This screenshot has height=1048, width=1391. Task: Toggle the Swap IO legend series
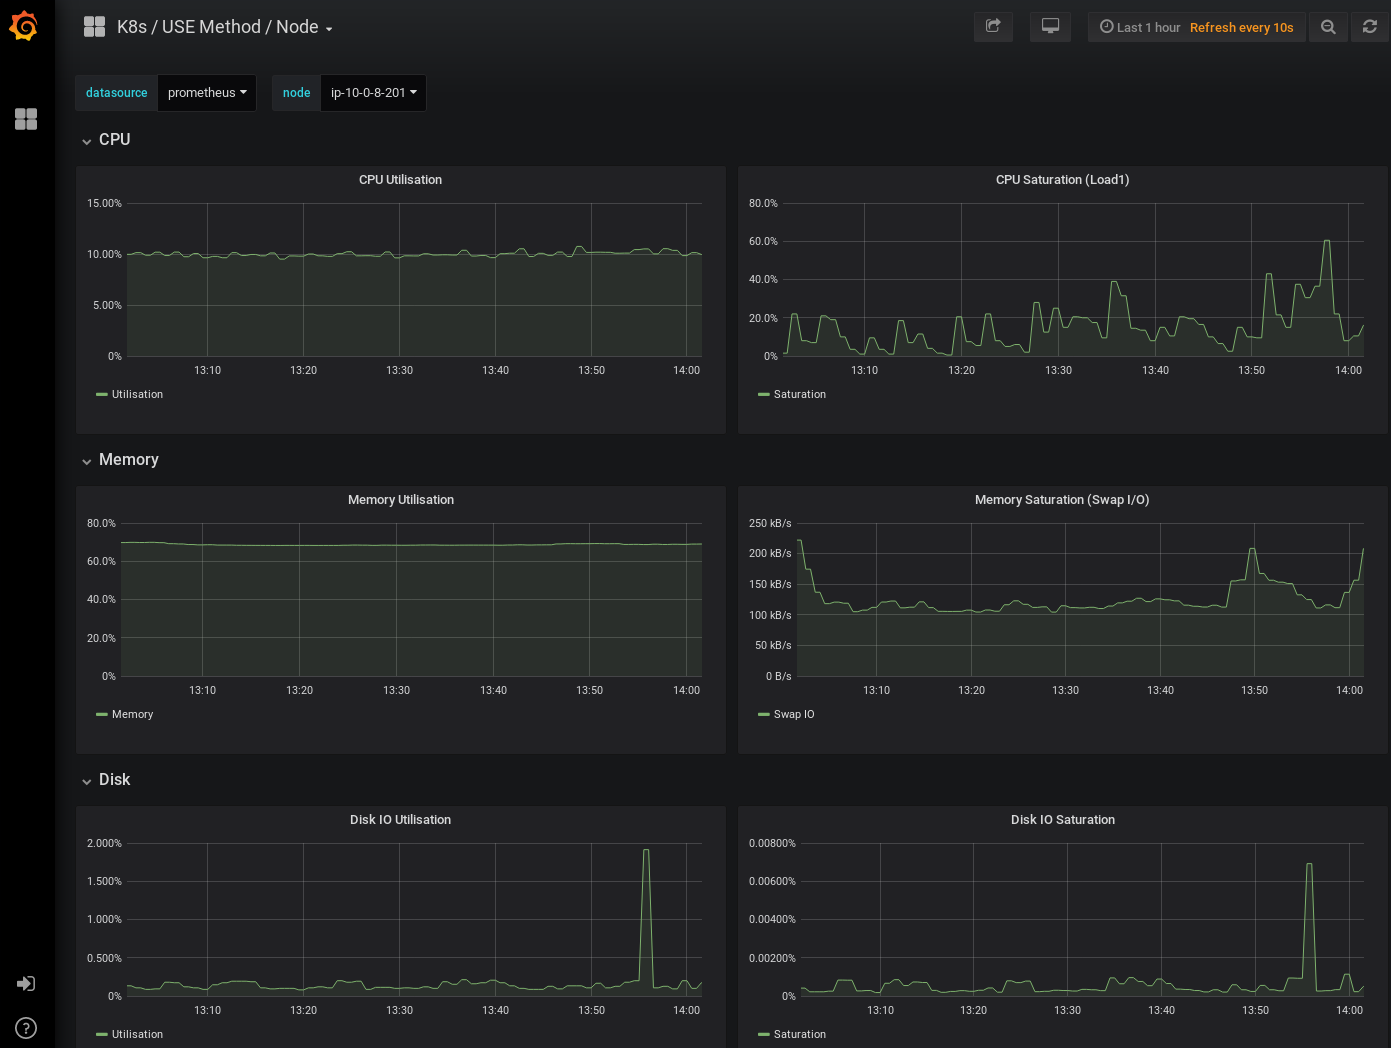coord(794,715)
